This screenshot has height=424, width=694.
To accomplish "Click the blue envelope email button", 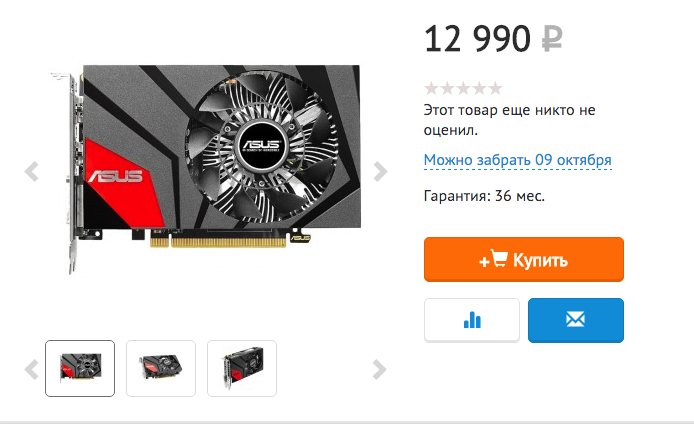I will [576, 320].
